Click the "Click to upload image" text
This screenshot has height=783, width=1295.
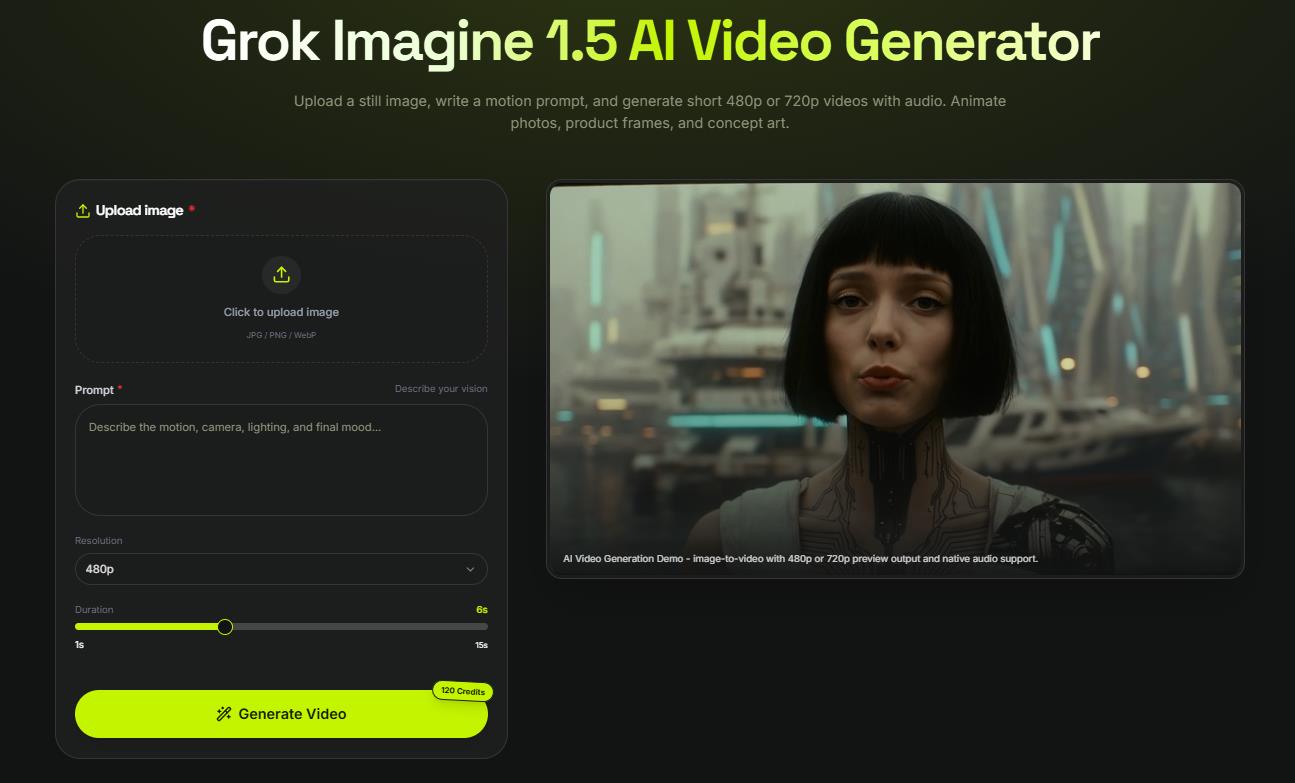281,312
